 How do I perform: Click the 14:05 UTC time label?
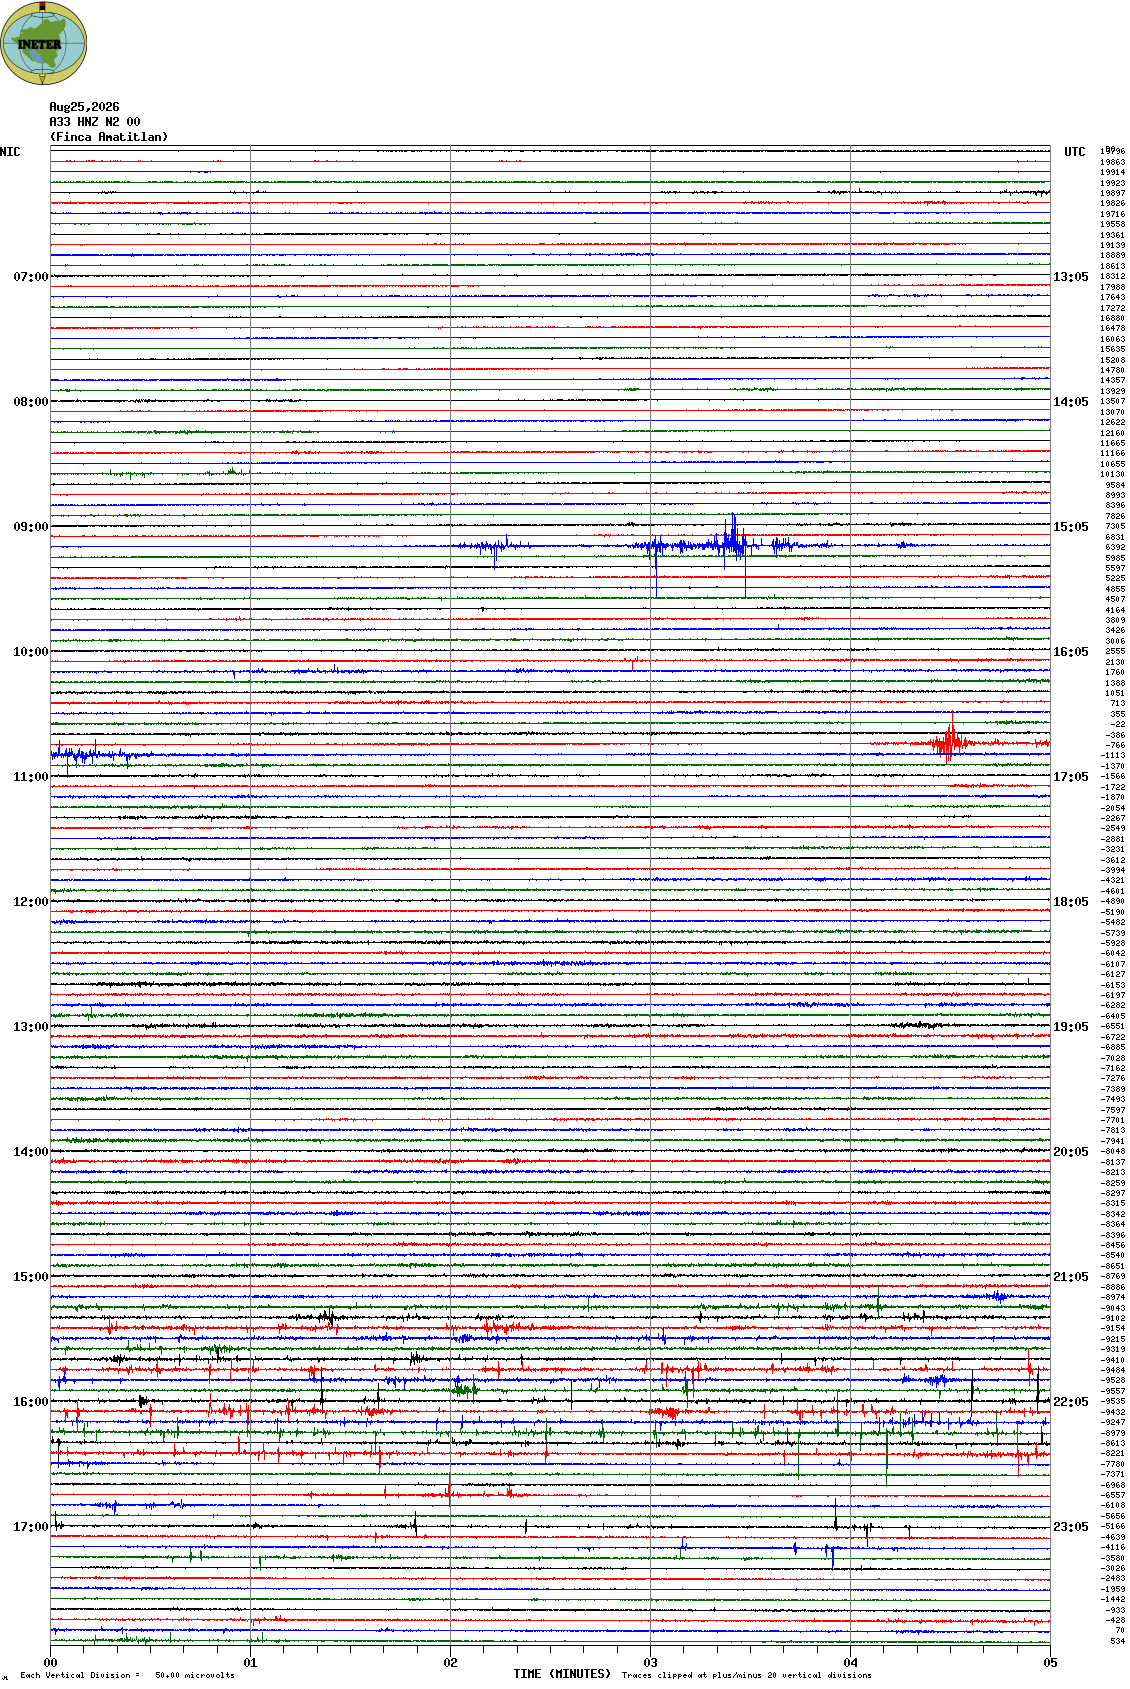1071,402
